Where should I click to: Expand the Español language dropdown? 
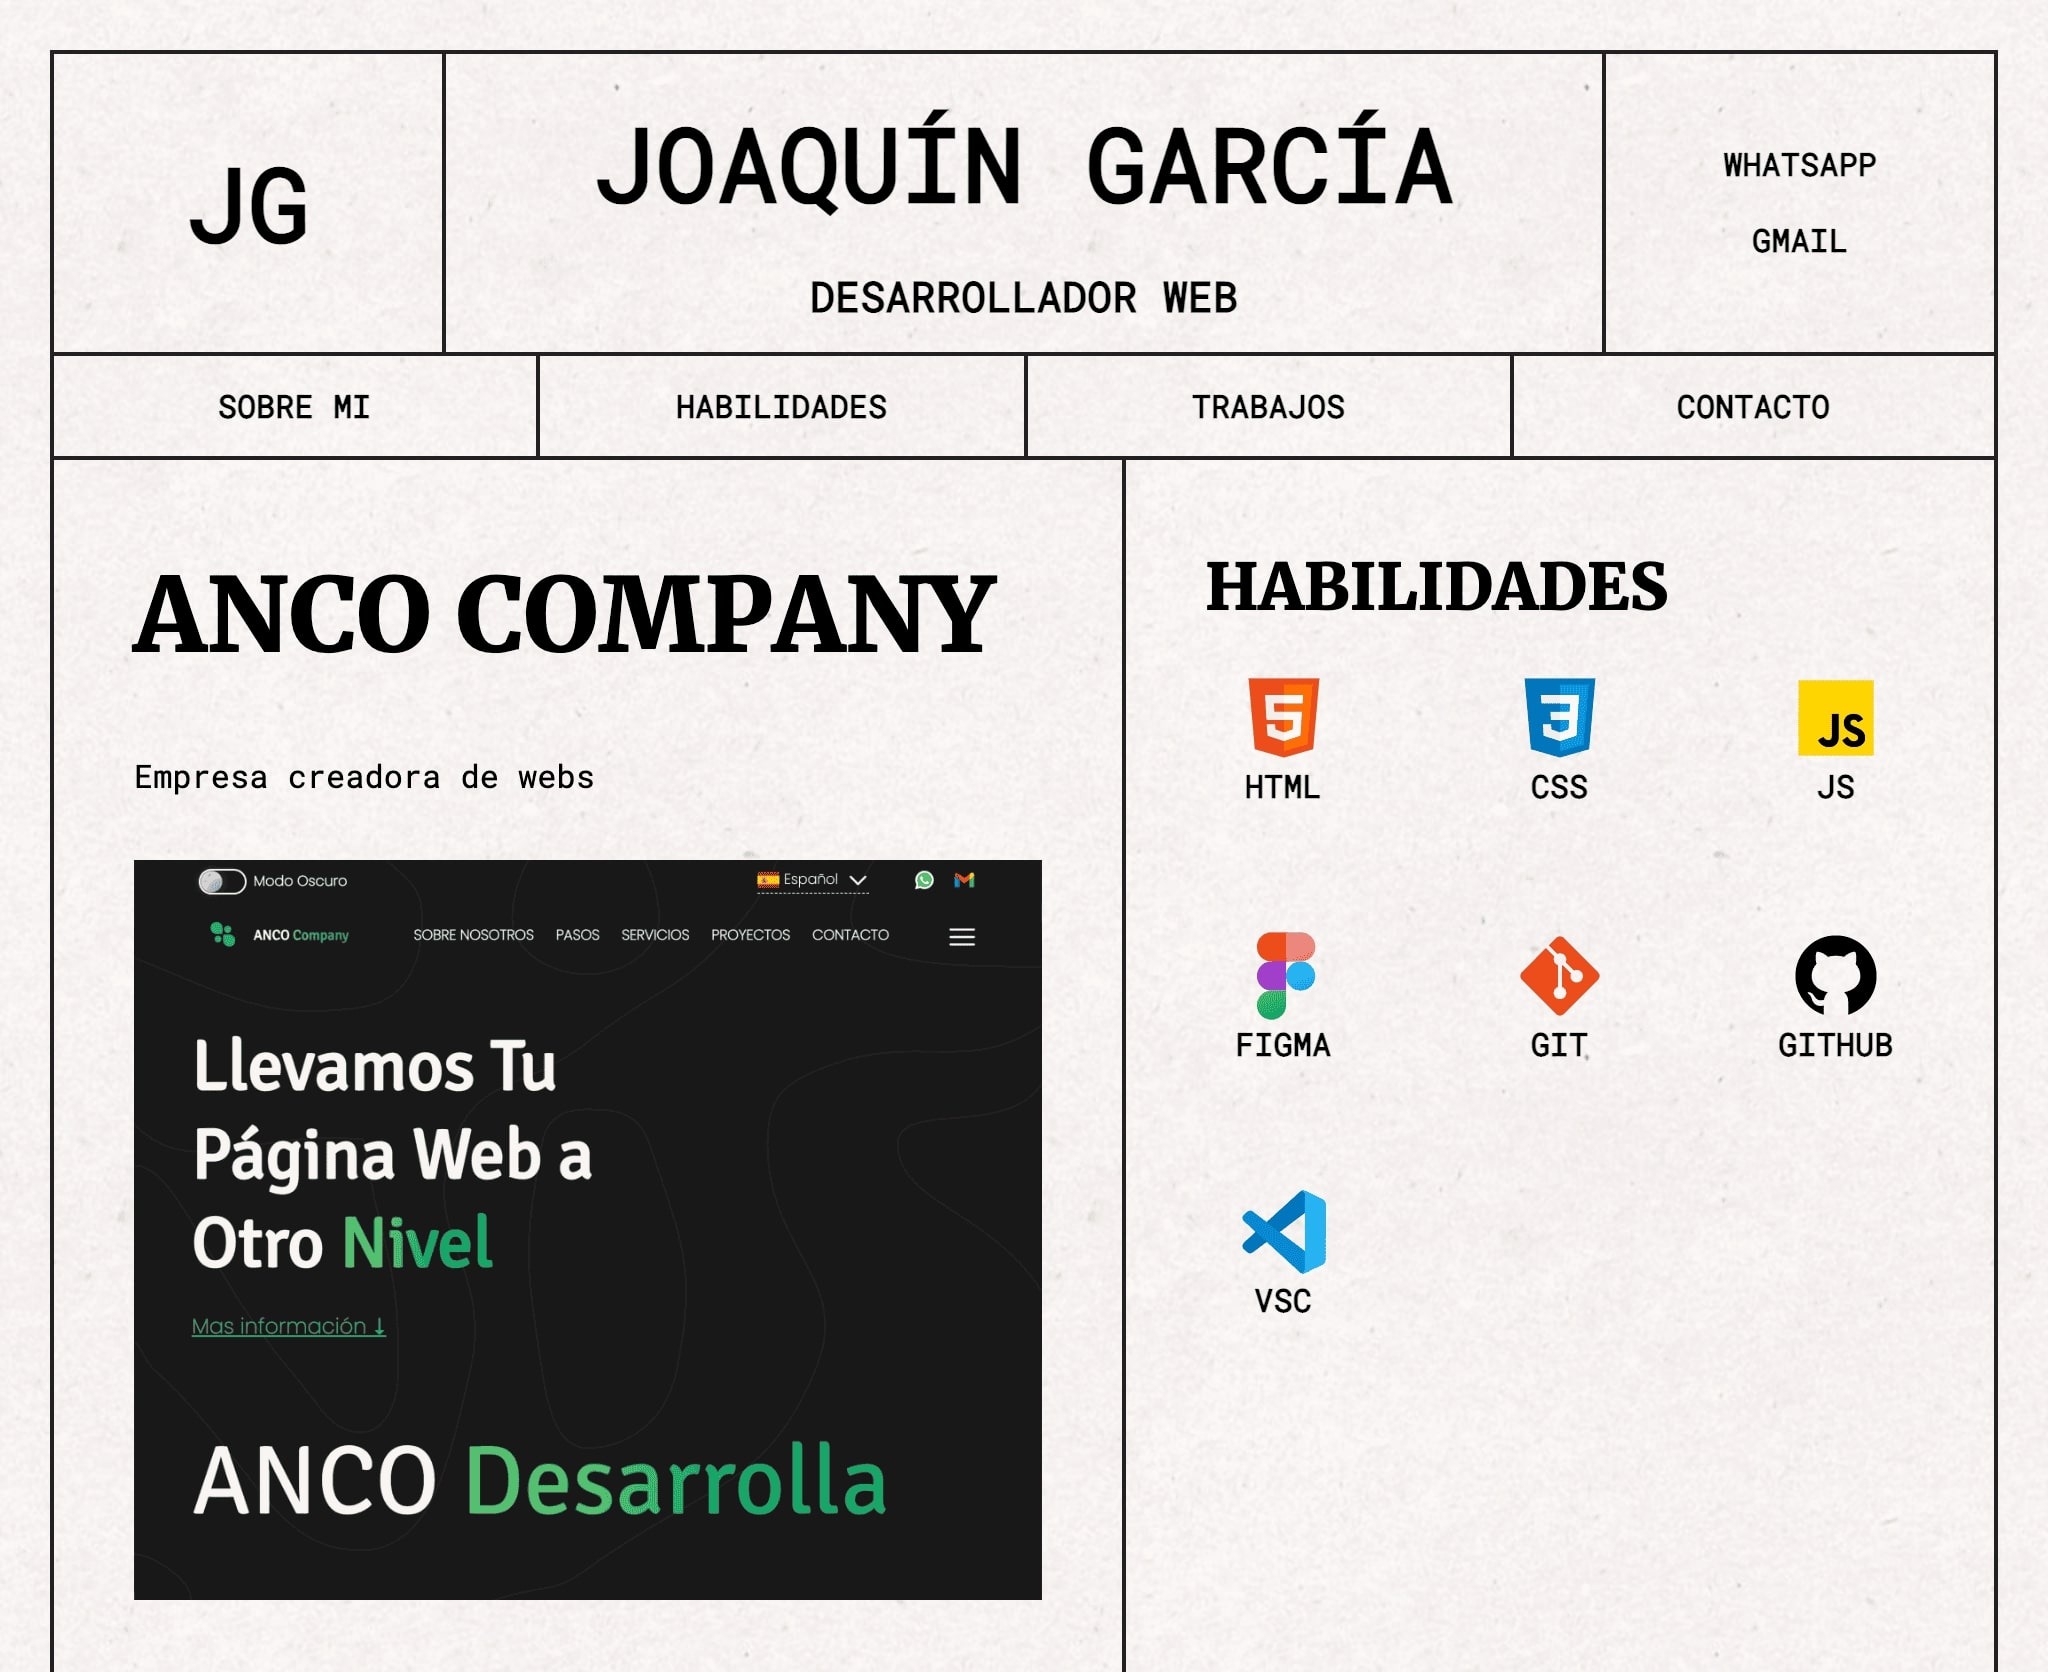click(813, 880)
